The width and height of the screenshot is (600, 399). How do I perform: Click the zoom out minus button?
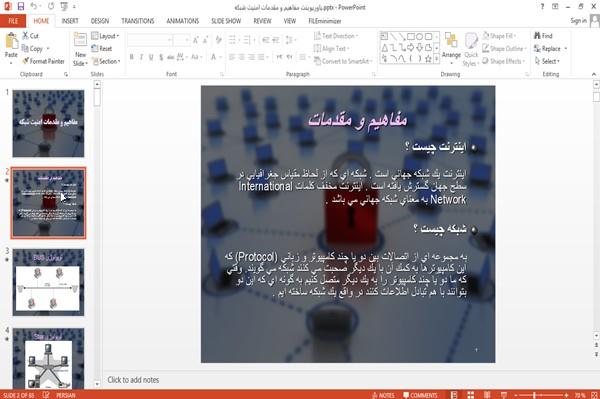click(x=515, y=395)
